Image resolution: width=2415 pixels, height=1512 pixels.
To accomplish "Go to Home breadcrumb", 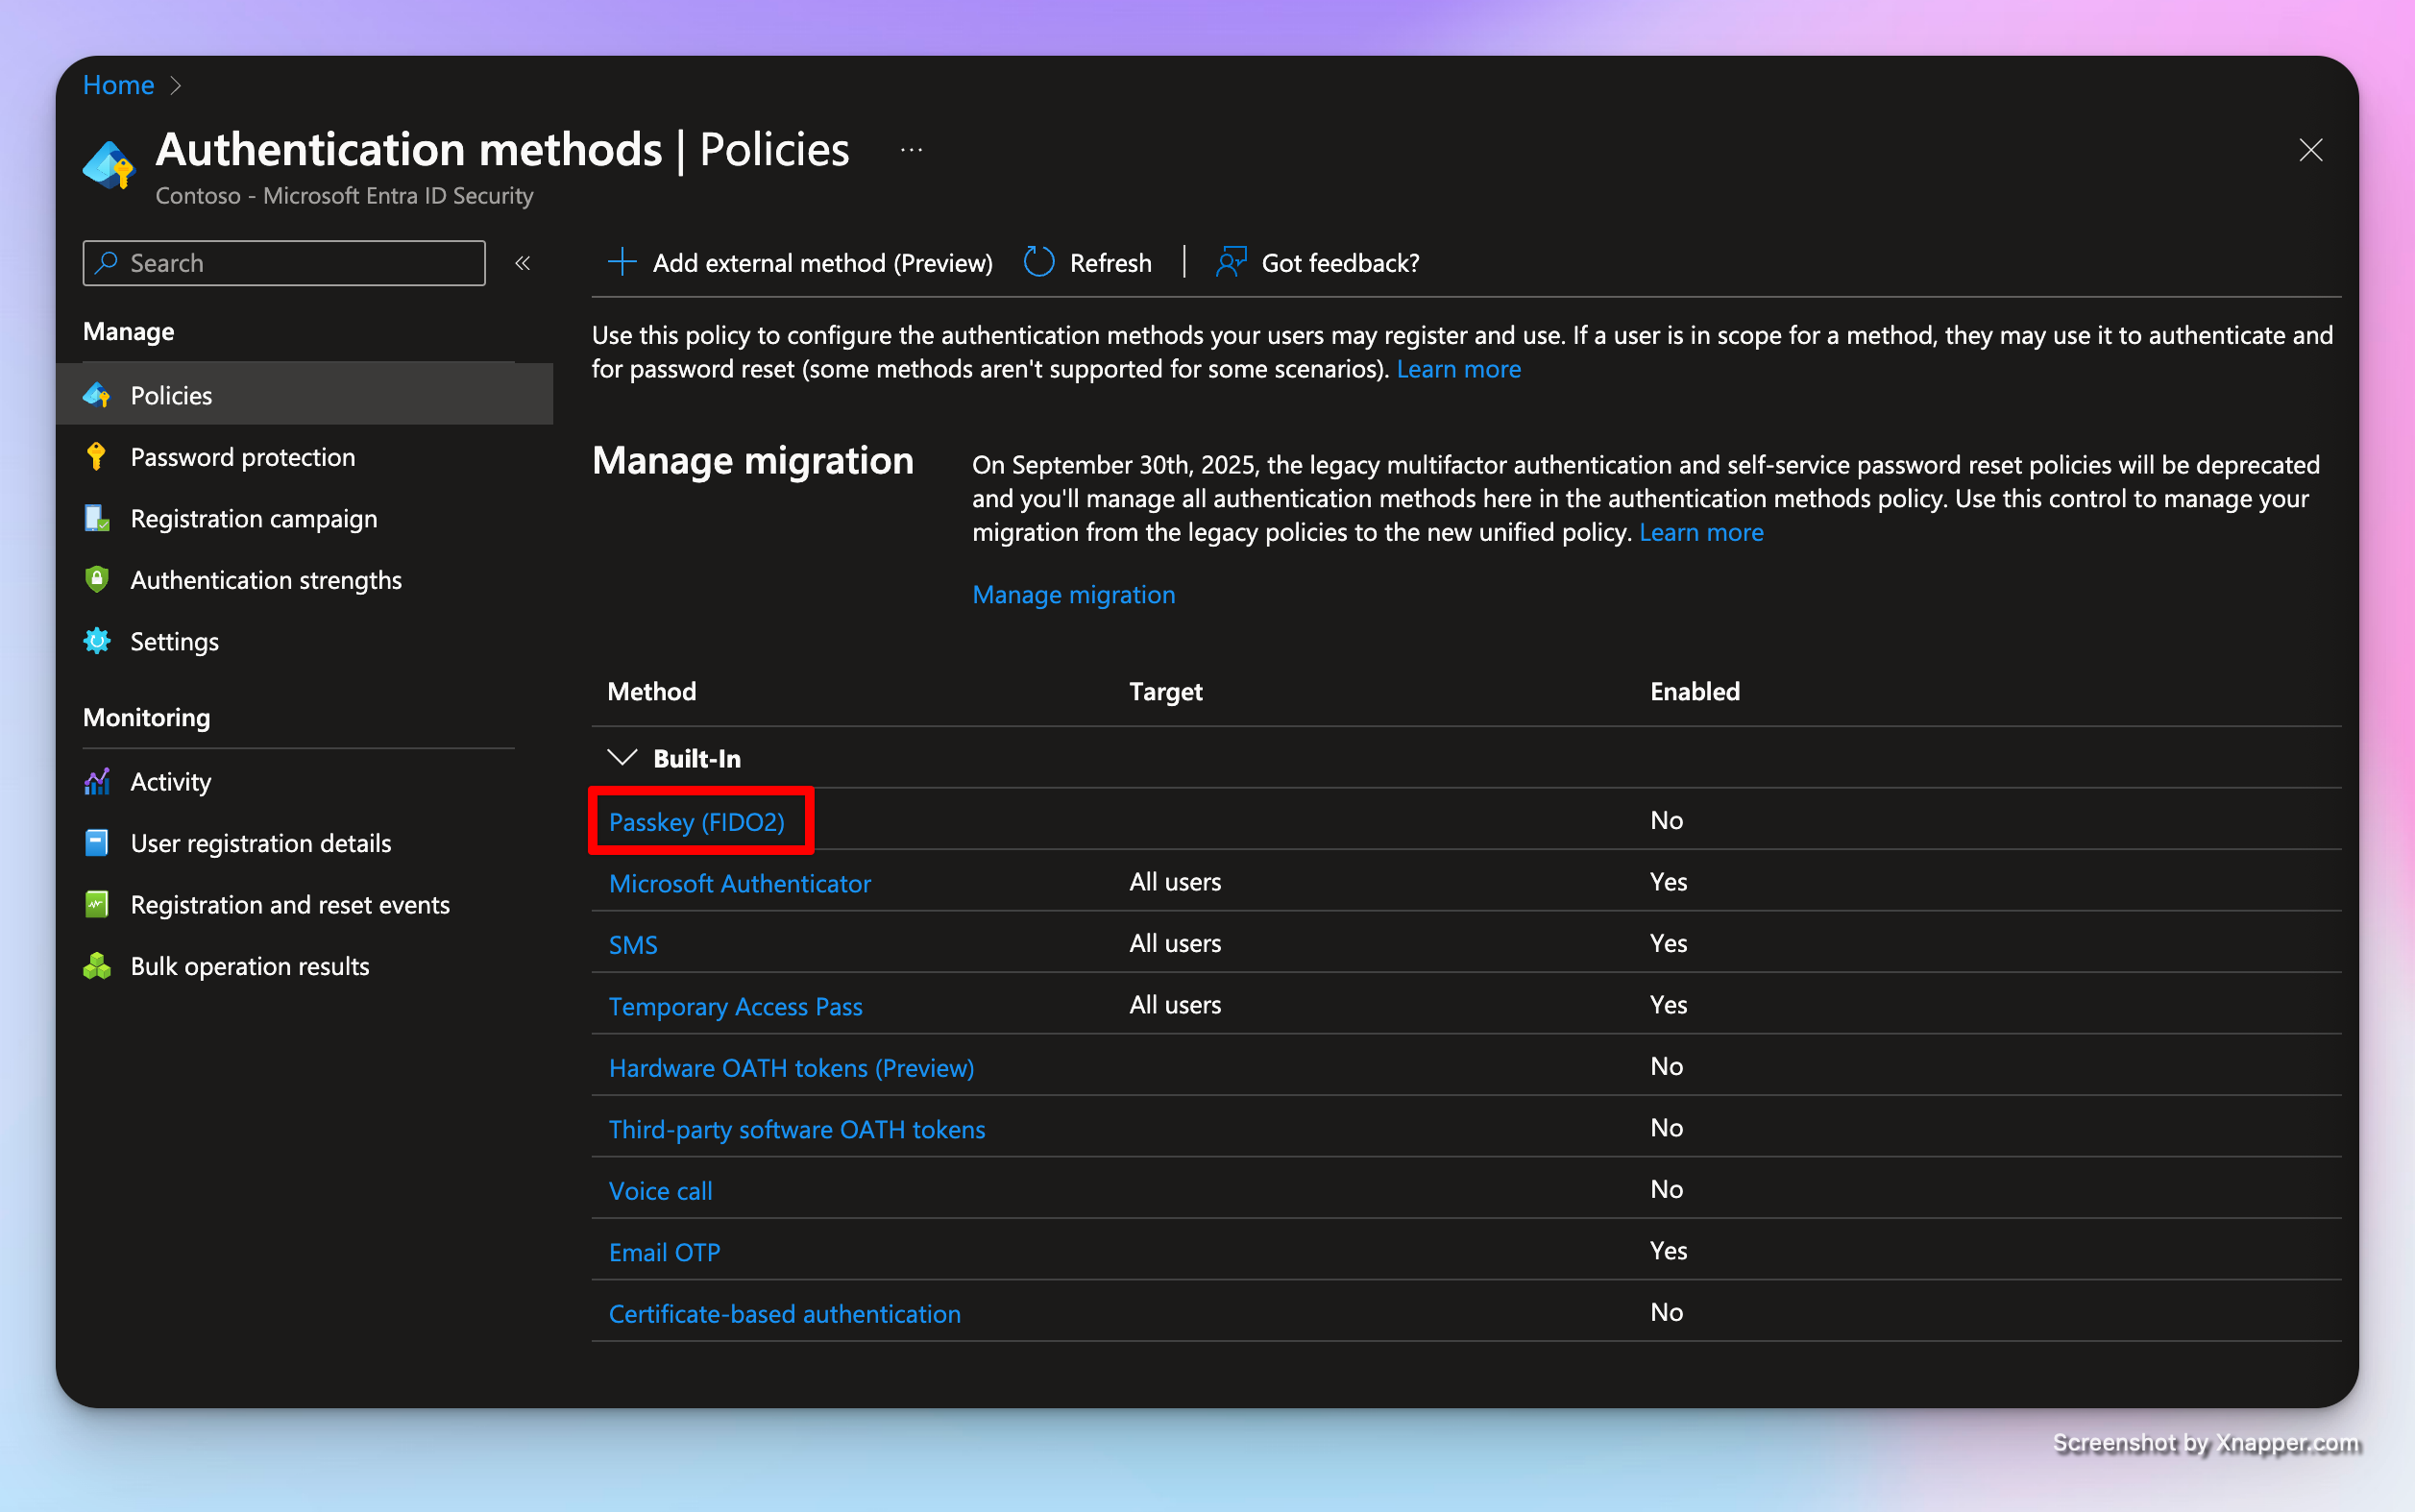I will [118, 86].
